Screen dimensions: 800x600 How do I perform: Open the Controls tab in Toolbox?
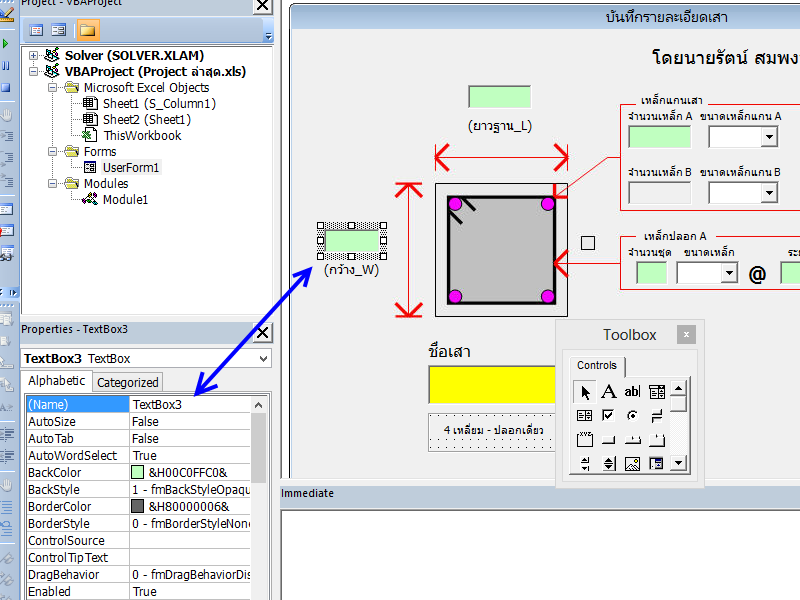tap(597, 366)
